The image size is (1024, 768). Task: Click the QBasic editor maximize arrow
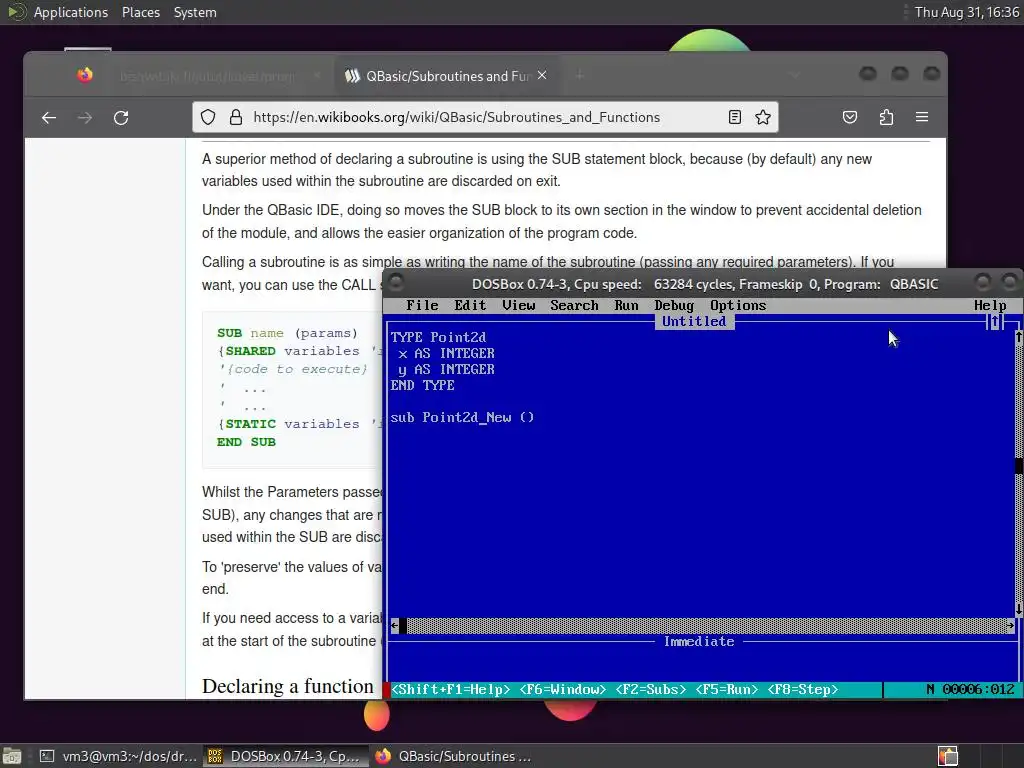pyautogui.click(x=995, y=321)
